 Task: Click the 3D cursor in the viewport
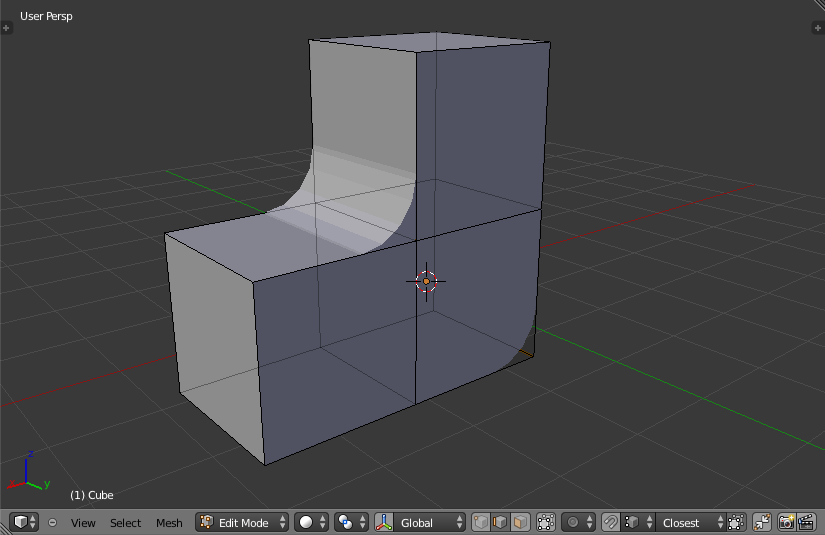click(426, 281)
